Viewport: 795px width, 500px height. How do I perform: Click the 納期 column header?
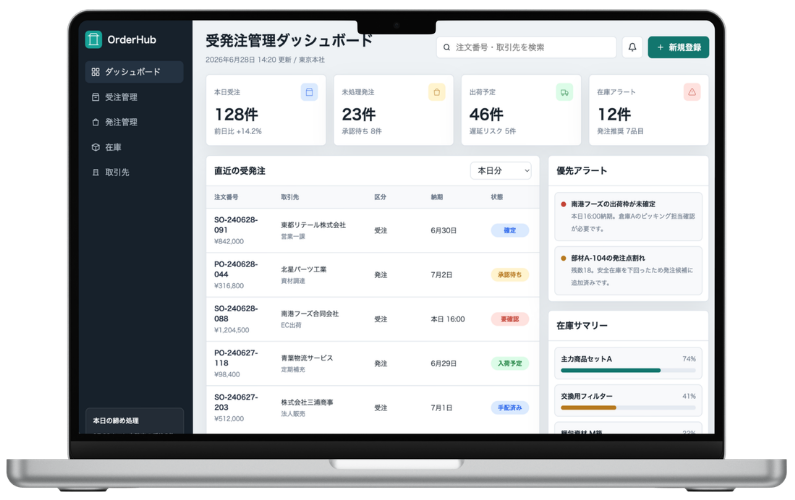point(437,197)
